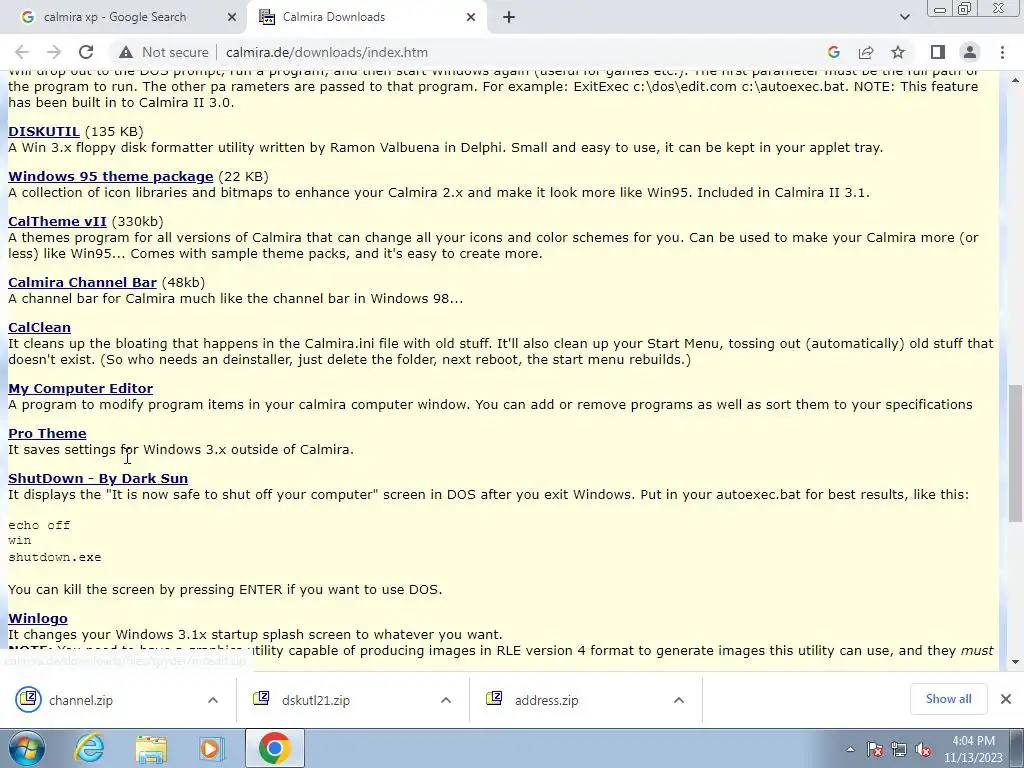1024x768 pixels.
Task: Click the scrollbar up arrow
Action: 1015,80
